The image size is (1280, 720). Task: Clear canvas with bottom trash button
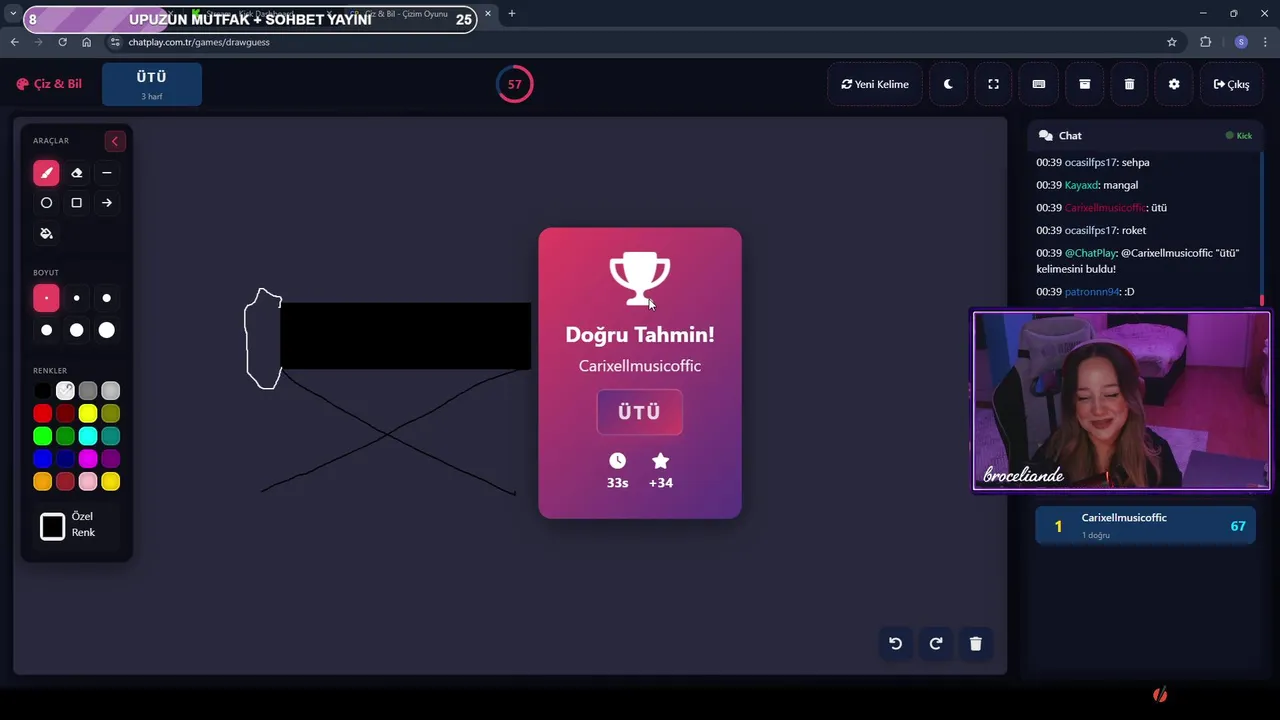[976, 644]
